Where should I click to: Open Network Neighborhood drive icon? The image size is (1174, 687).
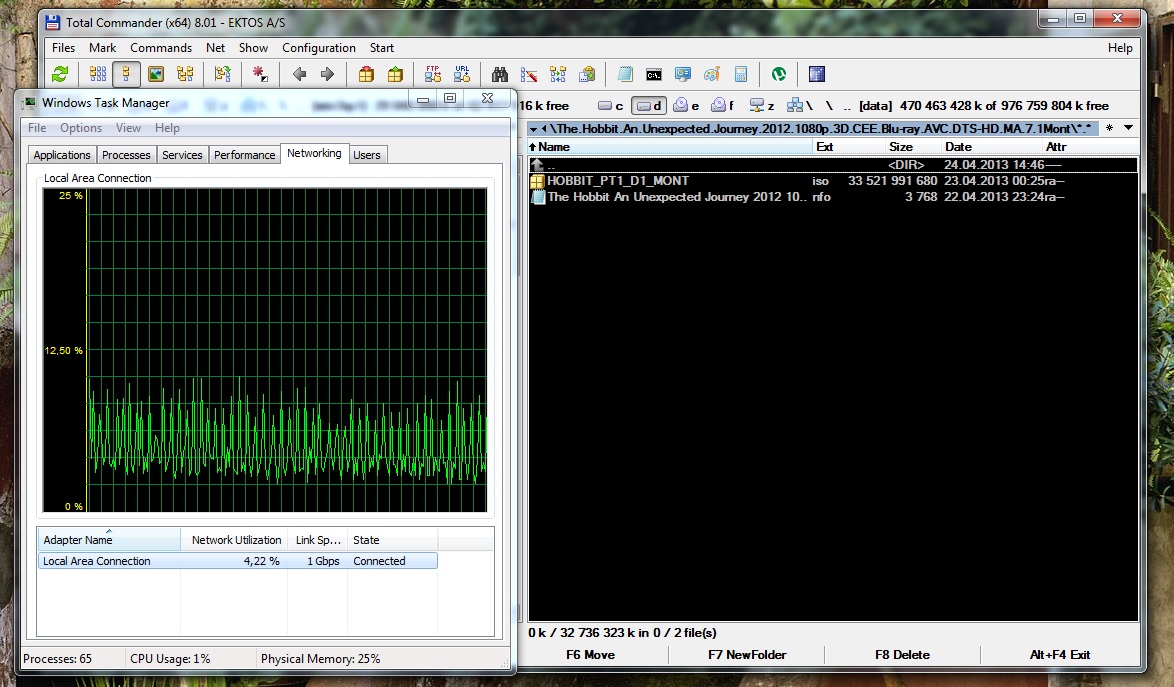(799, 106)
